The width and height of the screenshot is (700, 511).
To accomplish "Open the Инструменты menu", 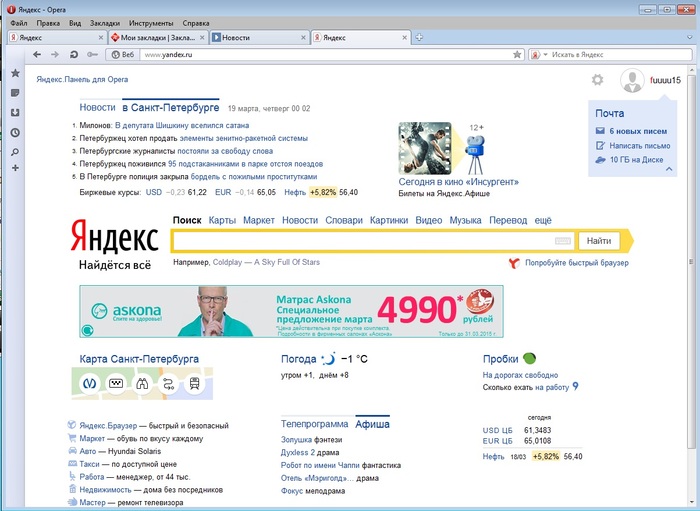I will tap(151, 23).
